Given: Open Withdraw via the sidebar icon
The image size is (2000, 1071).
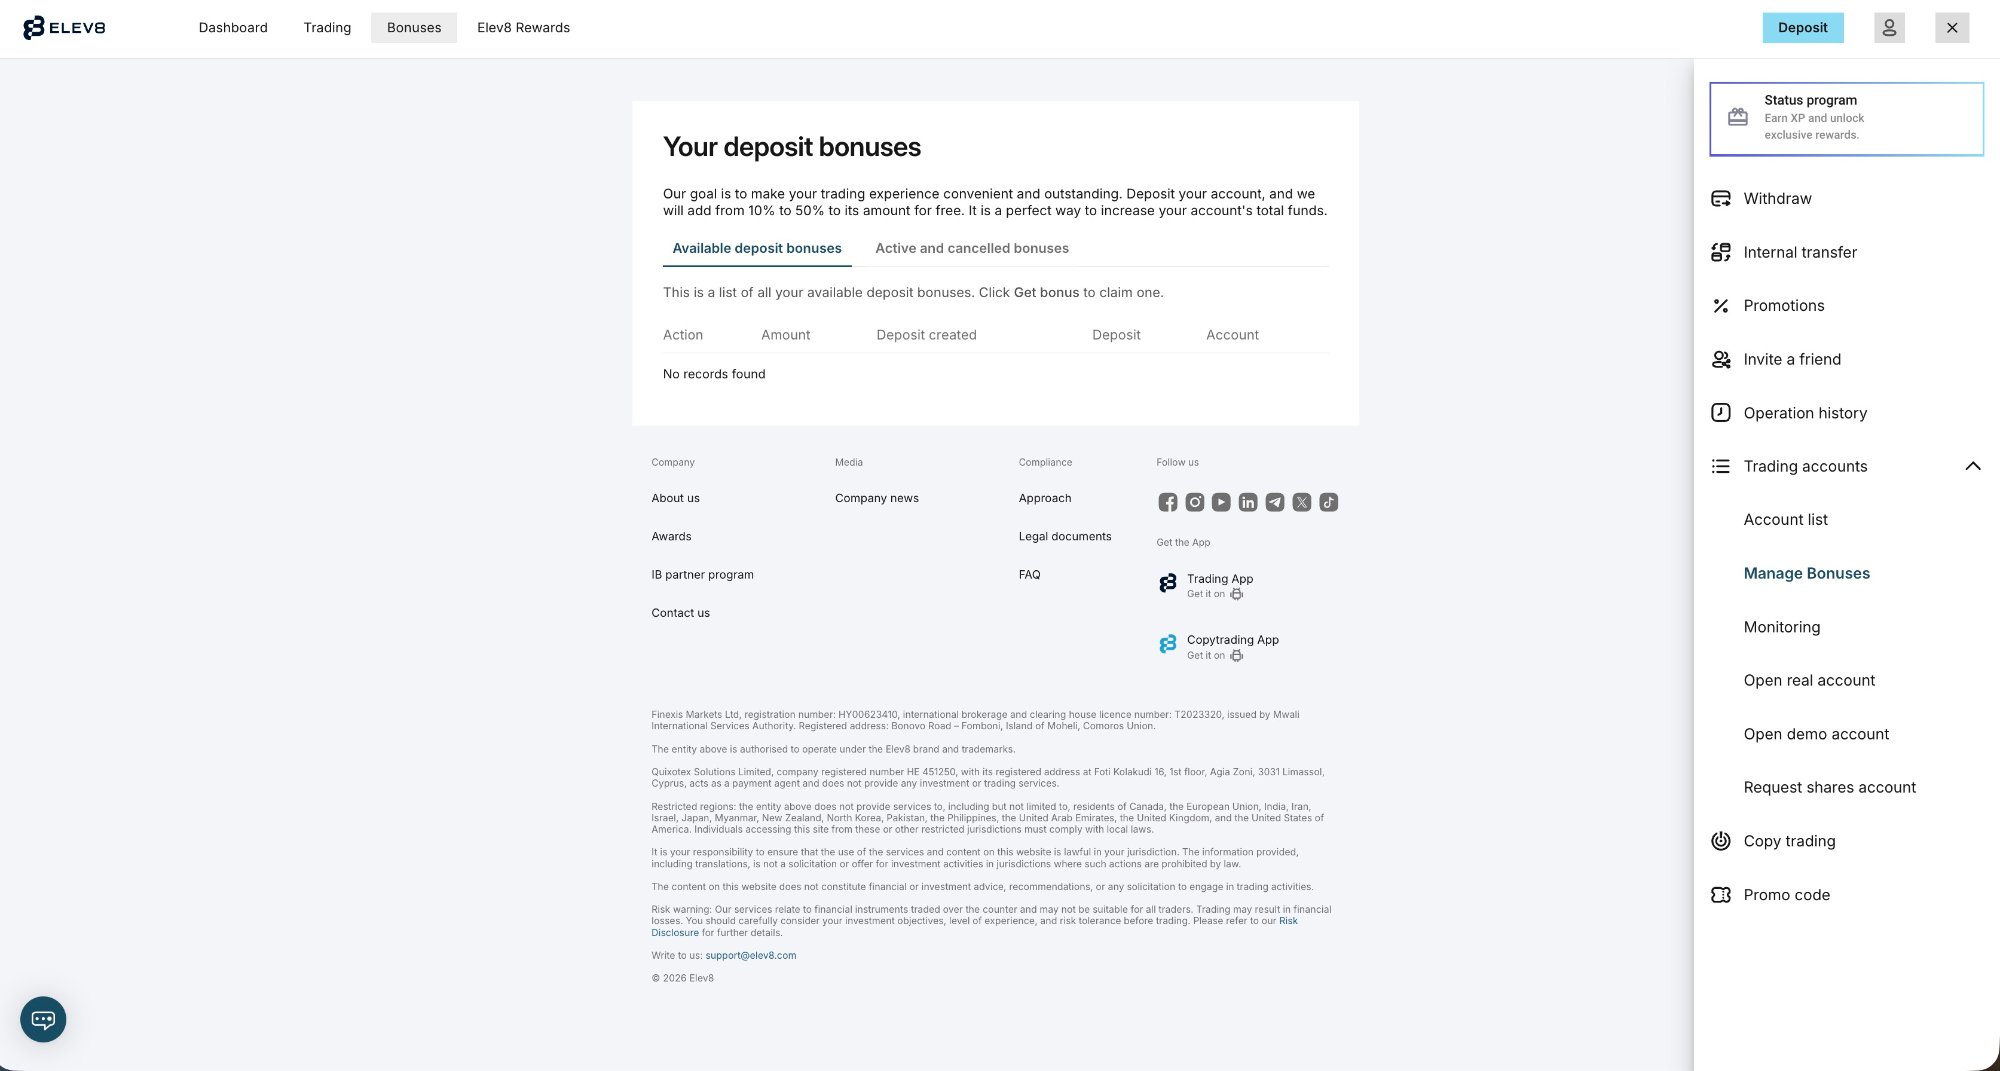Looking at the screenshot, I should (x=1721, y=198).
